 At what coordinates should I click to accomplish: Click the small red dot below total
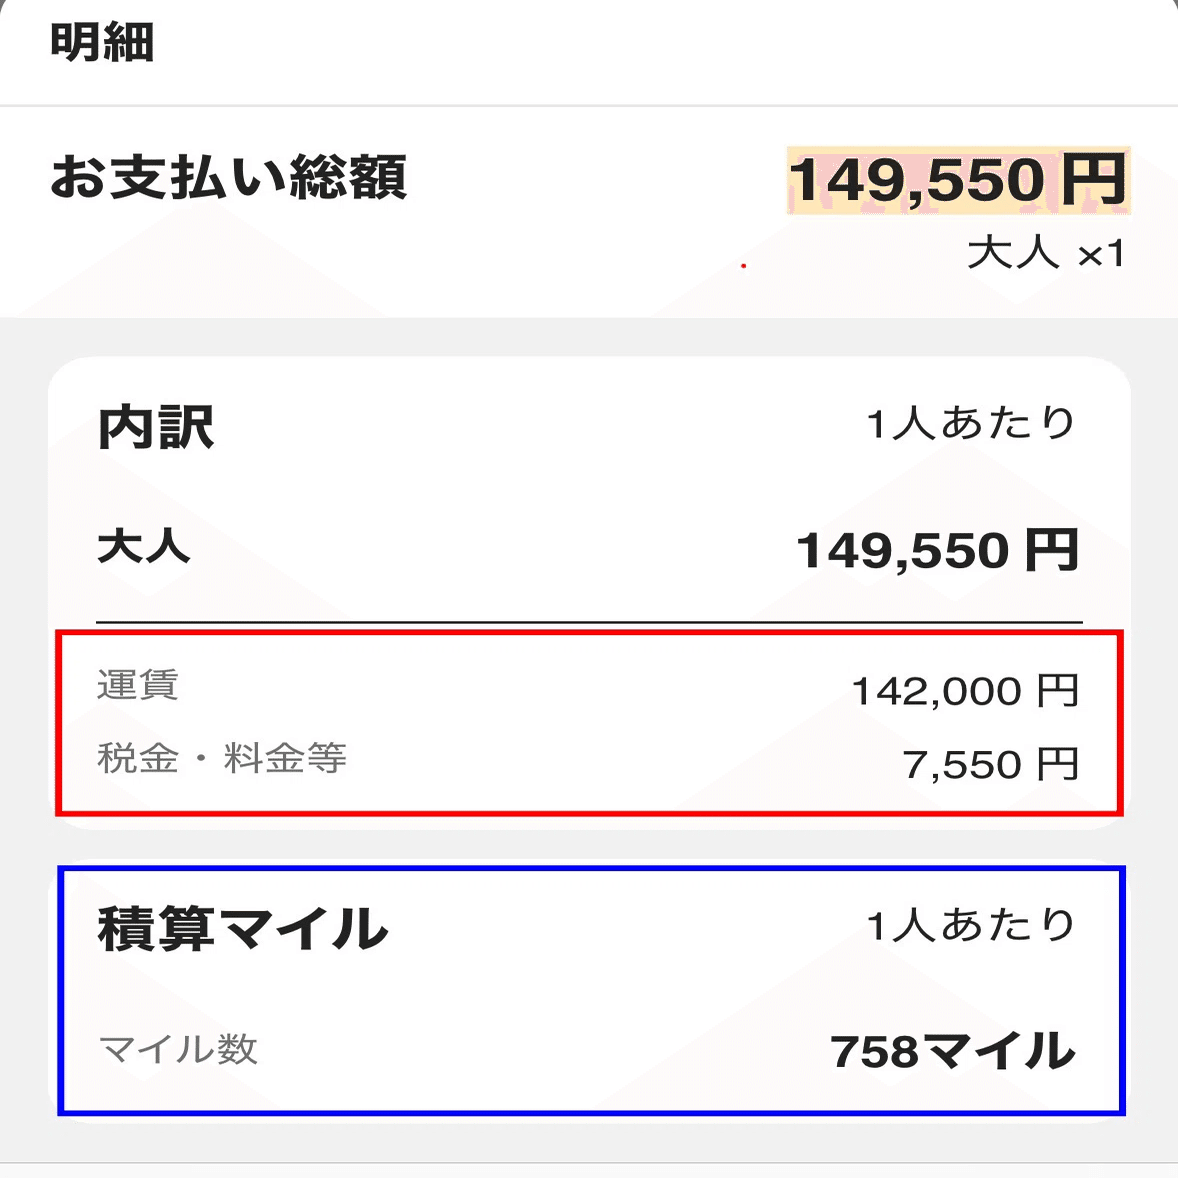(x=743, y=266)
